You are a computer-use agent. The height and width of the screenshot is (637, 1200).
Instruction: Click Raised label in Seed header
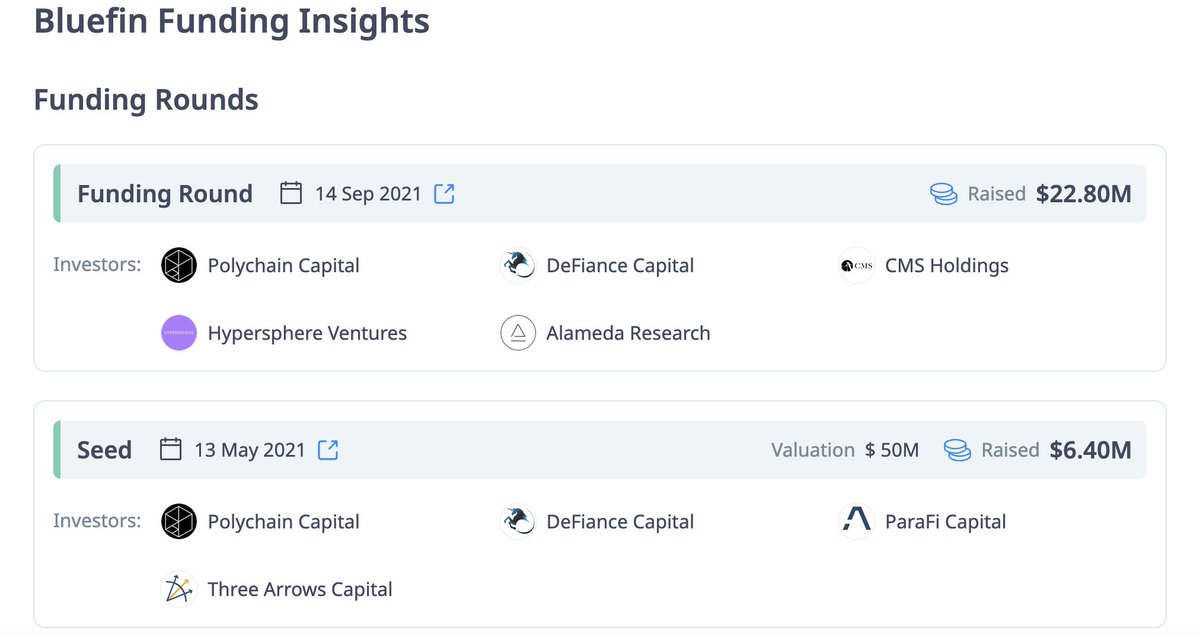tap(1011, 450)
